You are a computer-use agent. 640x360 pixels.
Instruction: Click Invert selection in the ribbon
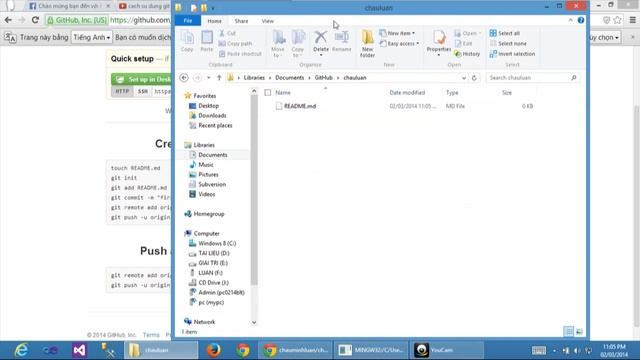click(x=512, y=53)
